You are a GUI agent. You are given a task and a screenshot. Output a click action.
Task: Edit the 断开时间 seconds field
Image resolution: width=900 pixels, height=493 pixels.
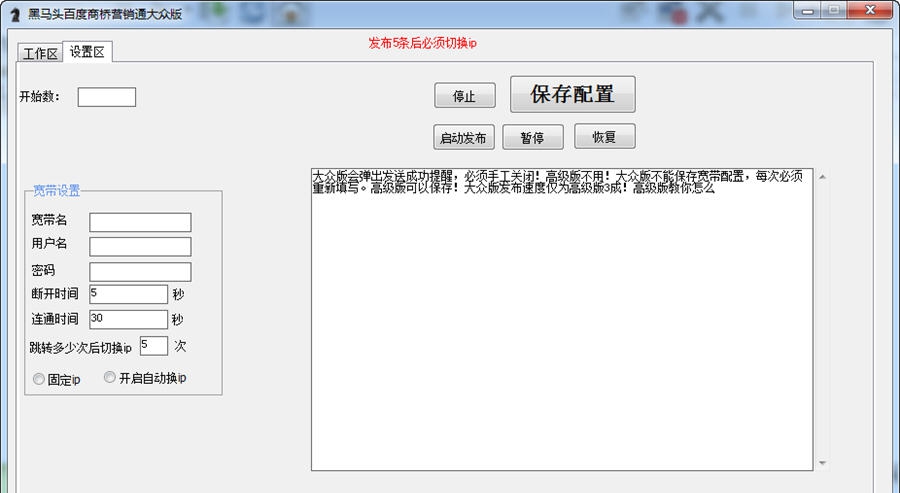point(129,294)
